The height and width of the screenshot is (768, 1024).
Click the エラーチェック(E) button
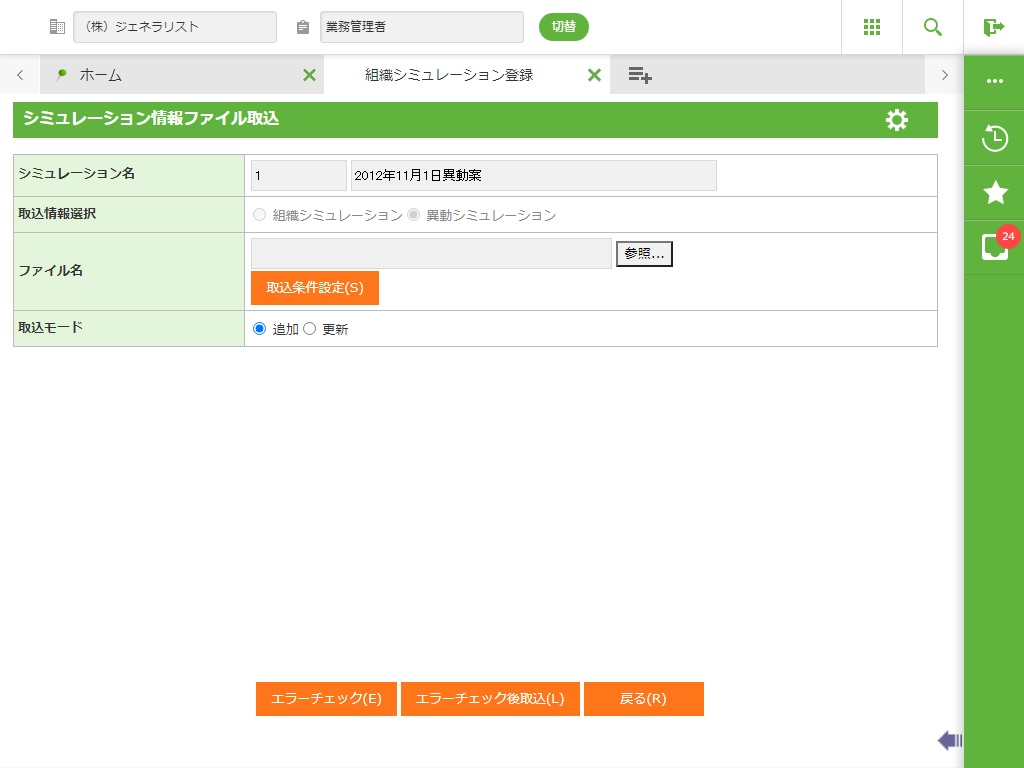(326, 699)
